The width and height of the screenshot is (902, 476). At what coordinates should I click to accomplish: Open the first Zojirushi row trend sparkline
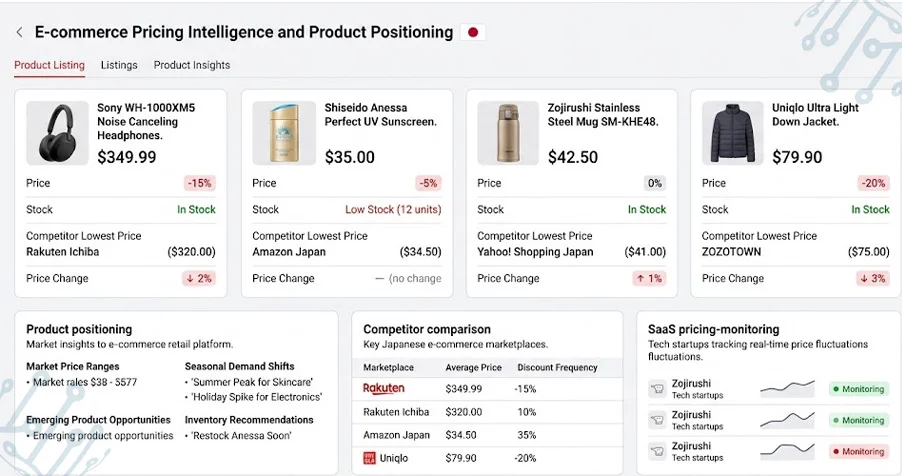(788, 389)
